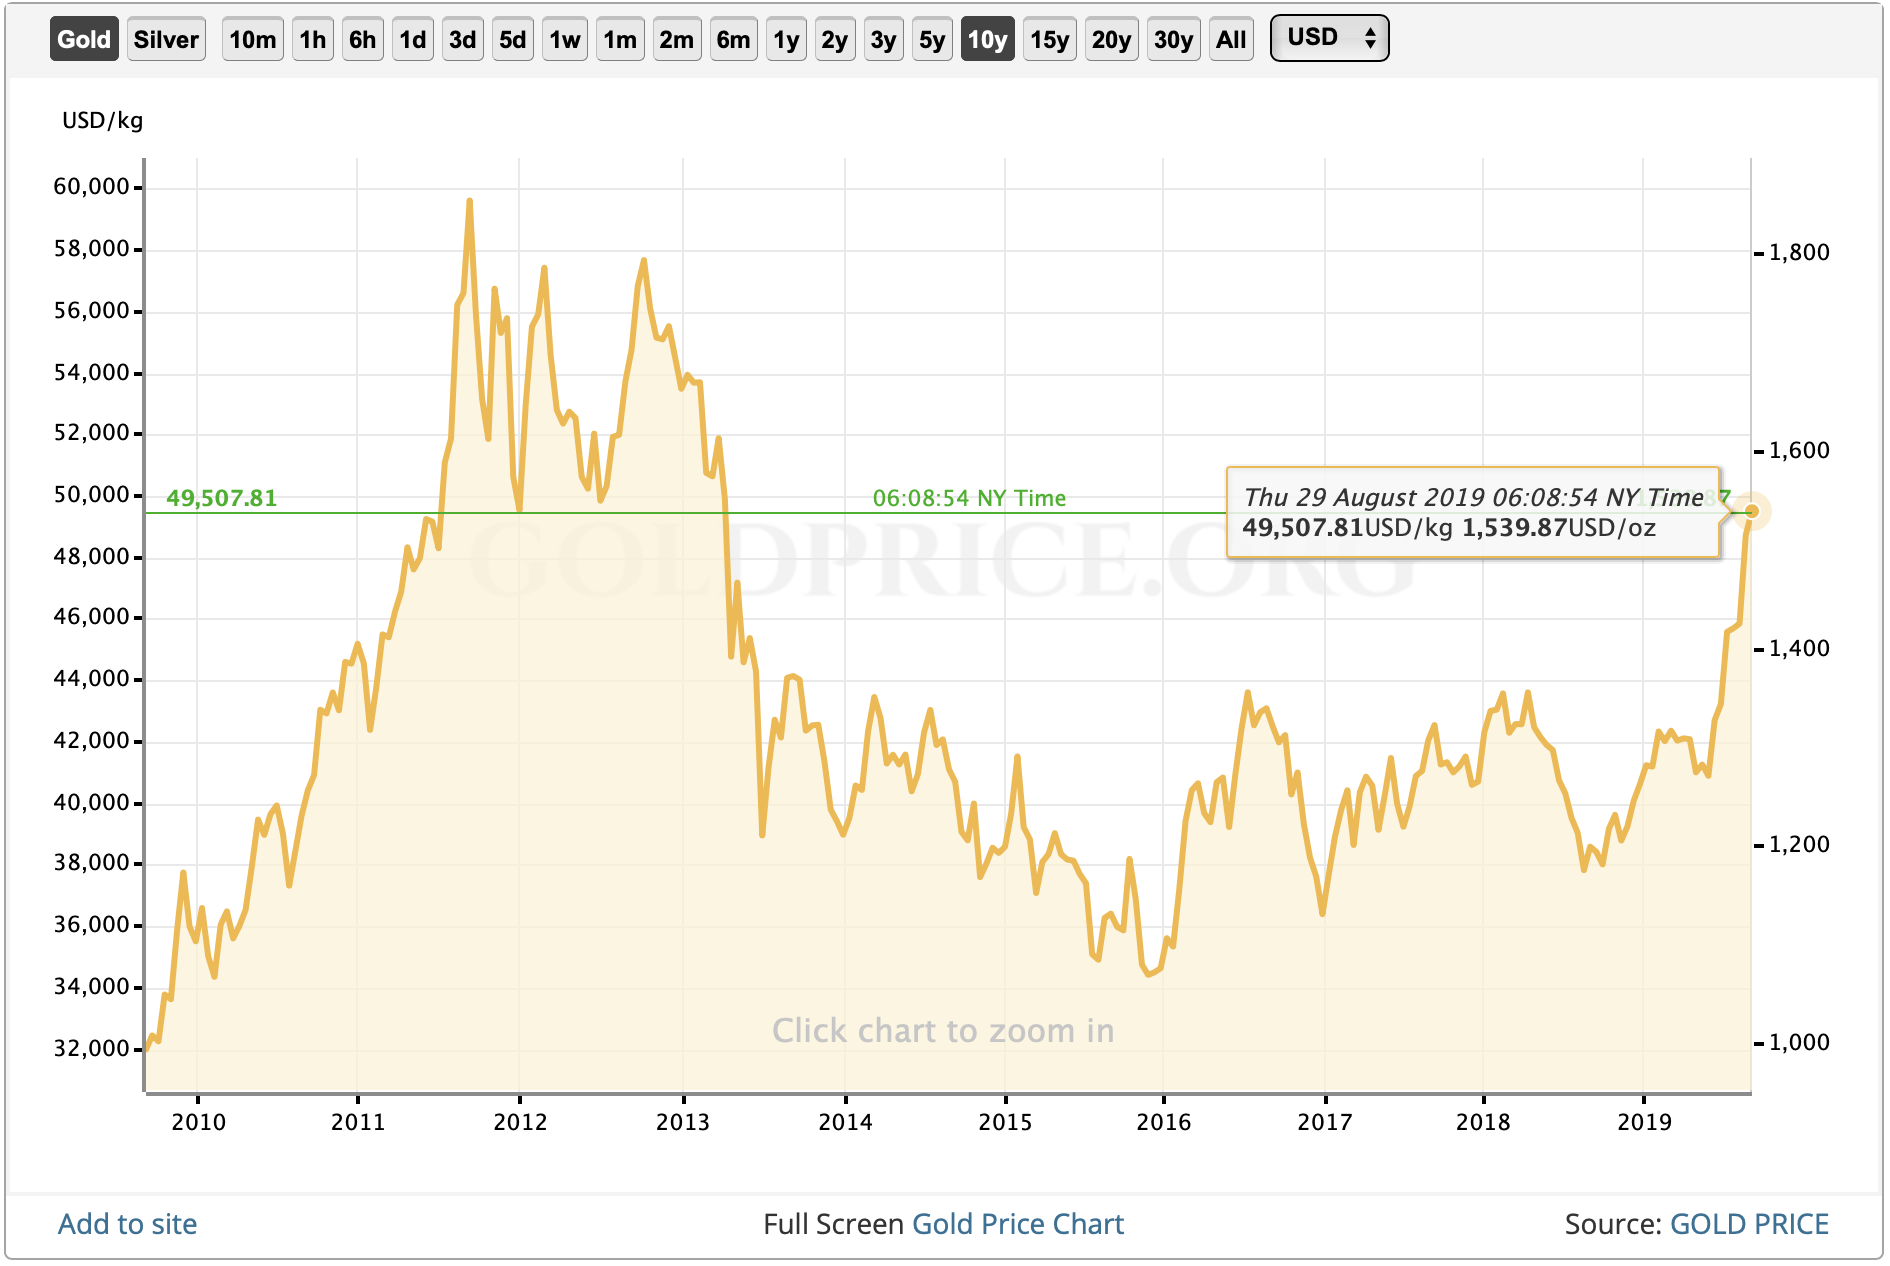Viewport: 1890px width, 1266px height.
Task: Click the 2016 x-axis label
Action: coord(1164,1122)
